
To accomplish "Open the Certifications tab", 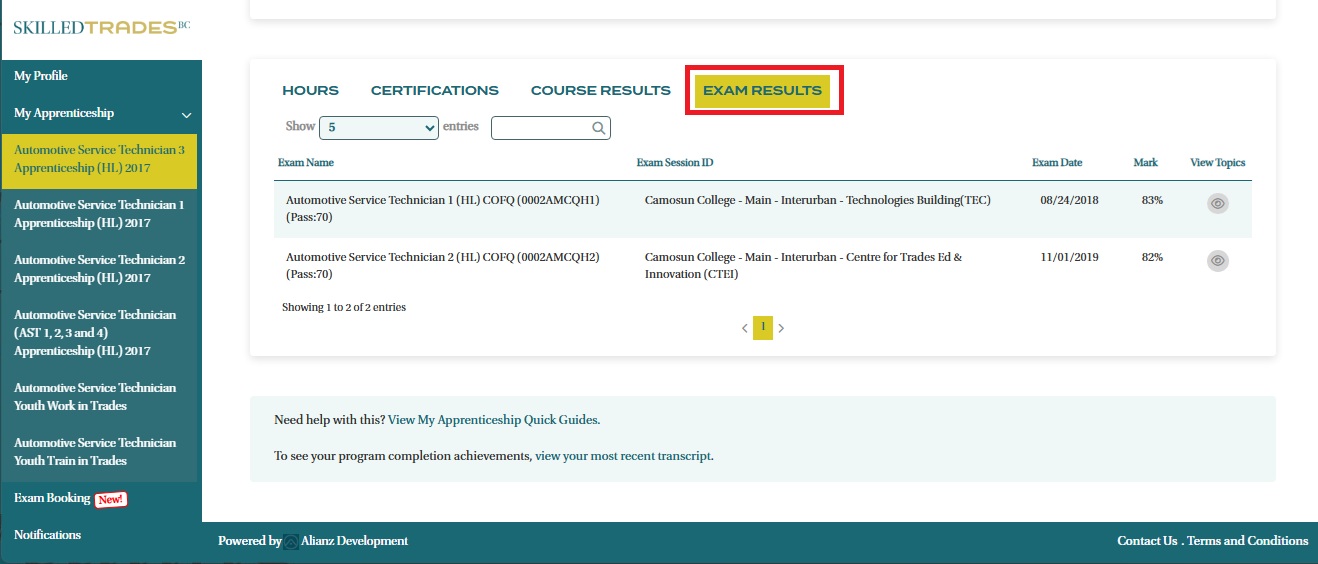I will (x=434, y=91).
